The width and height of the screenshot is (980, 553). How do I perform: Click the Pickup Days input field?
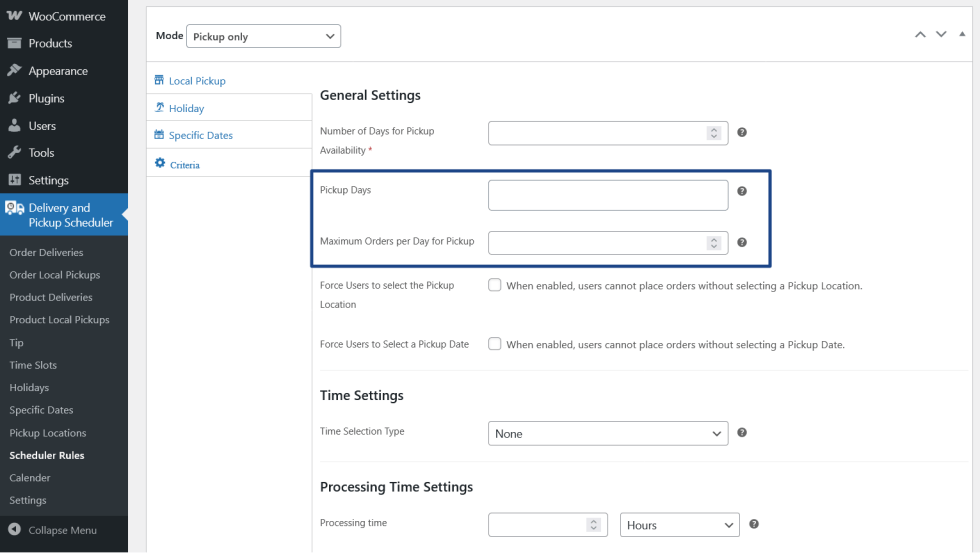pyautogui.click(x=607, y=195)
